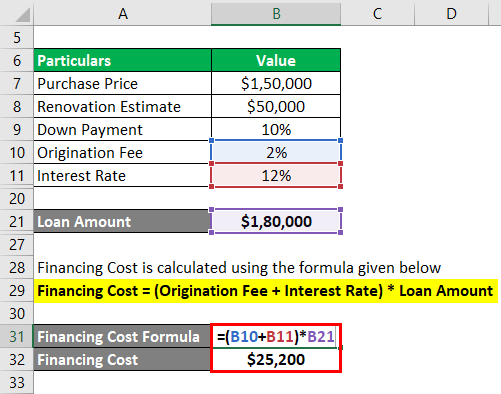The height and width of the screenshot is (394, 501).
Task: Select row 8 header
Action: tap(17, 107)
